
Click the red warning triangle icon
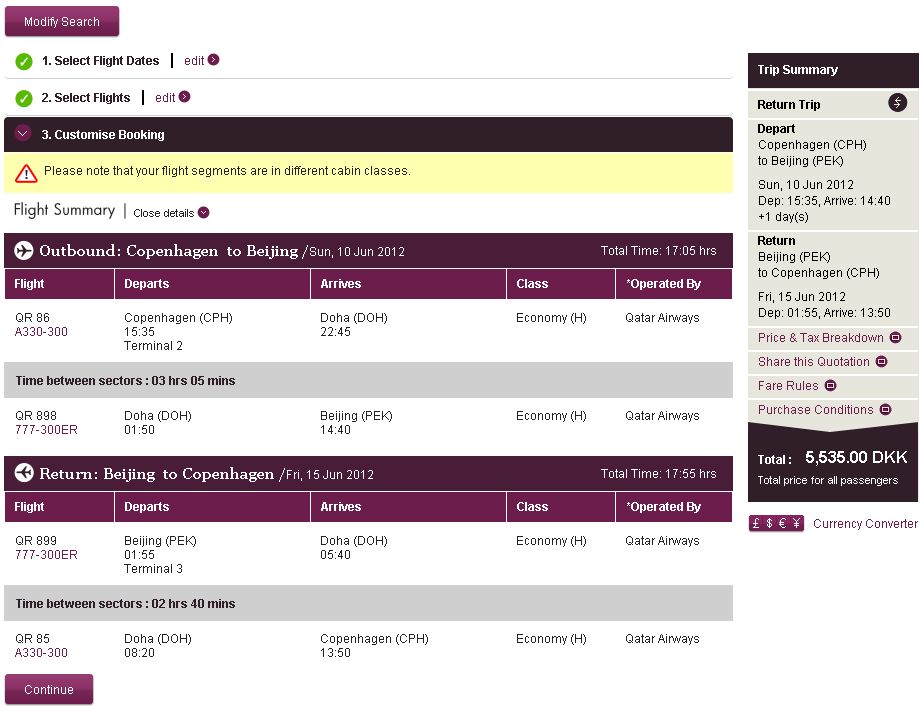coord(26,173)
